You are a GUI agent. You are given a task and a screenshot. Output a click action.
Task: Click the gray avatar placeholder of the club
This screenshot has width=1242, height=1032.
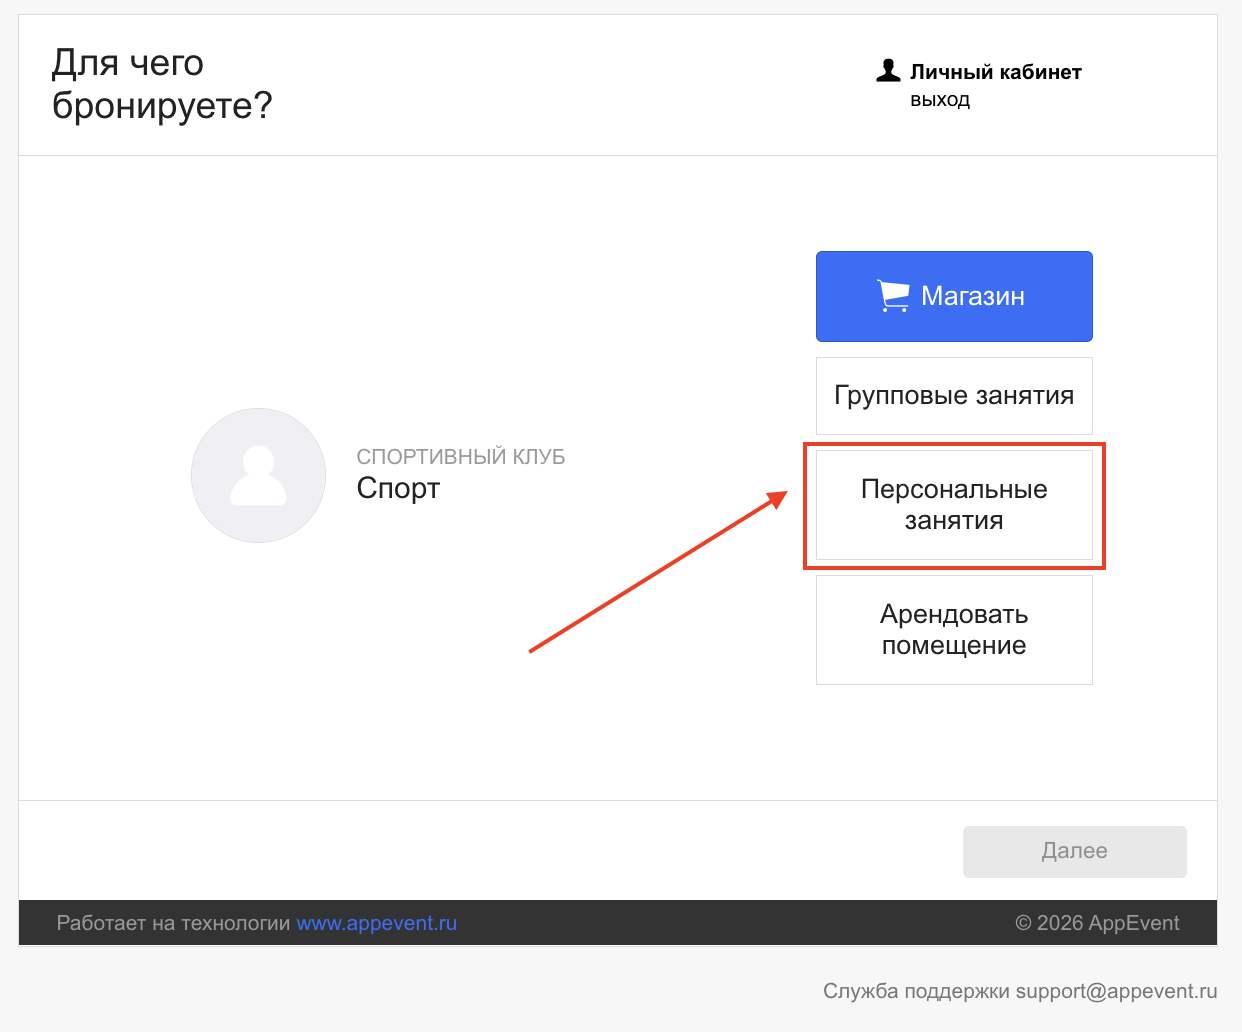(258, 475)
